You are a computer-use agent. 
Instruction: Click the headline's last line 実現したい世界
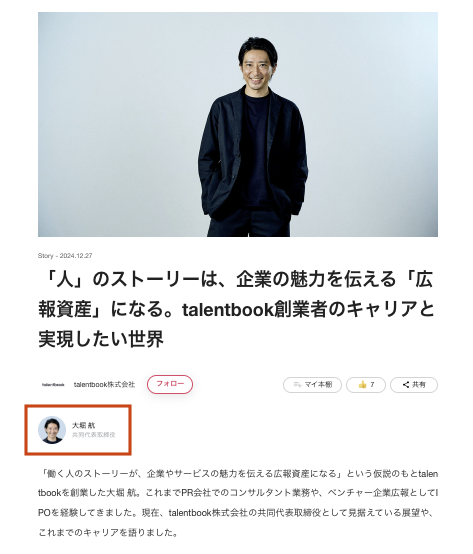pyautogui.click(x=101, y=339)
